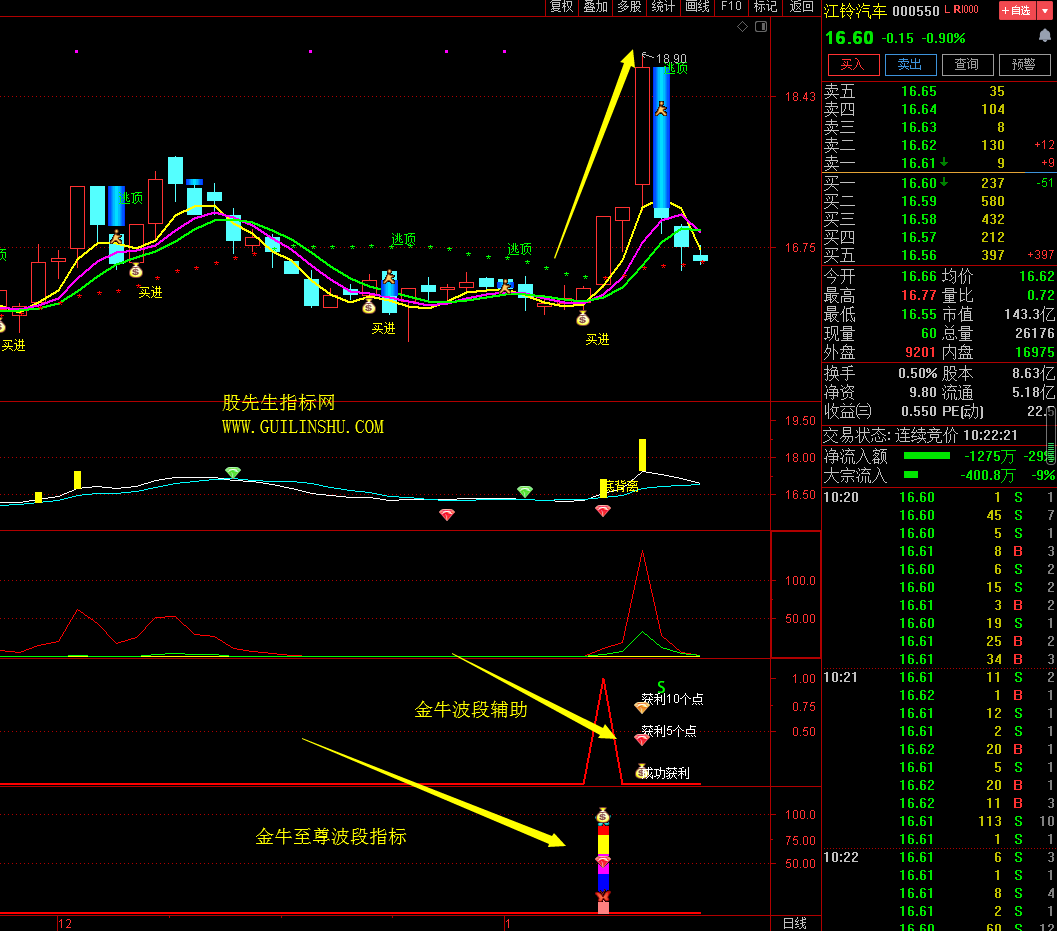Click the money bag above 买进 at 16.75 area
Image resolution: width=1057 pixels, height=931 pixels.
pos(136,270)
